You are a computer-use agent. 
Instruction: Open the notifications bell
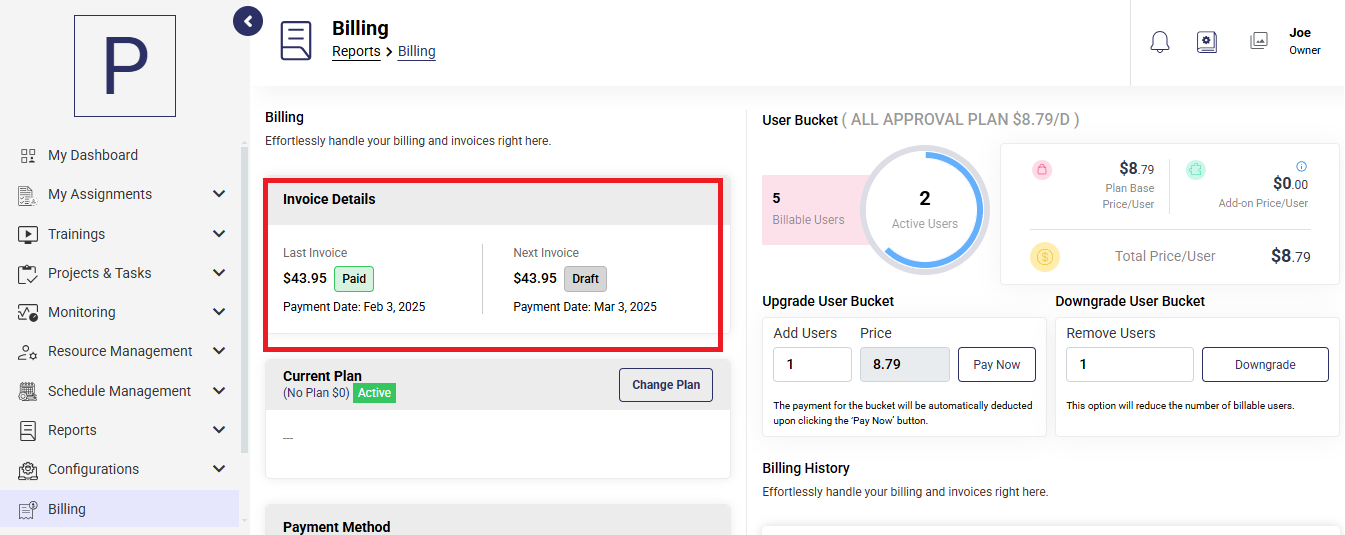pos(1160,42)
